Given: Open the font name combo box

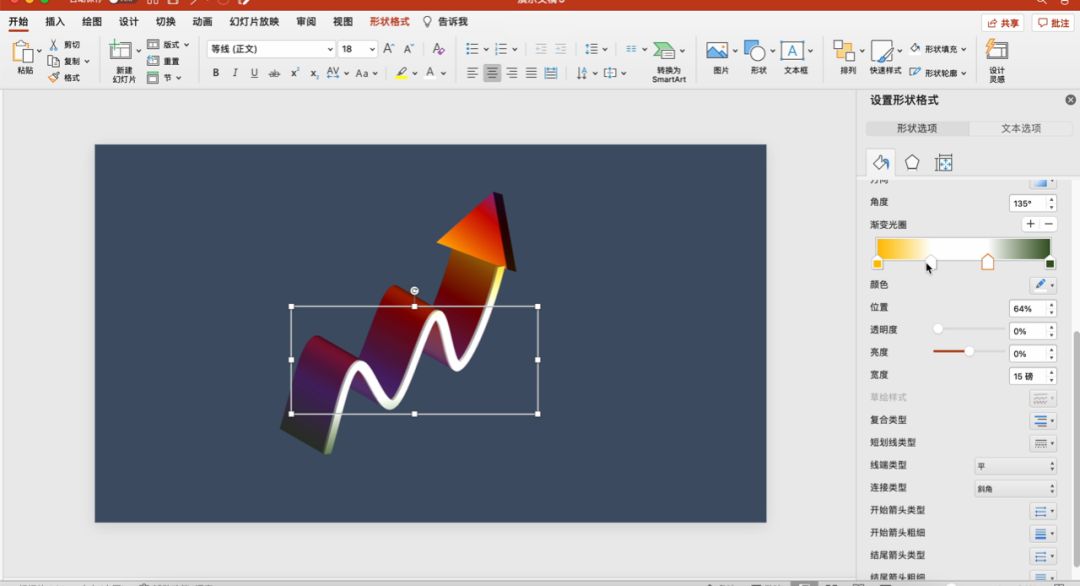Looking at the screenshot, I should 271,49.
